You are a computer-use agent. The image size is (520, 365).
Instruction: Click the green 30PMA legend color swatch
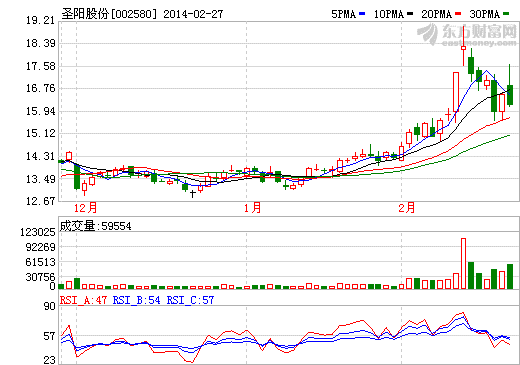pyautogui.click(x=506, y=14)
